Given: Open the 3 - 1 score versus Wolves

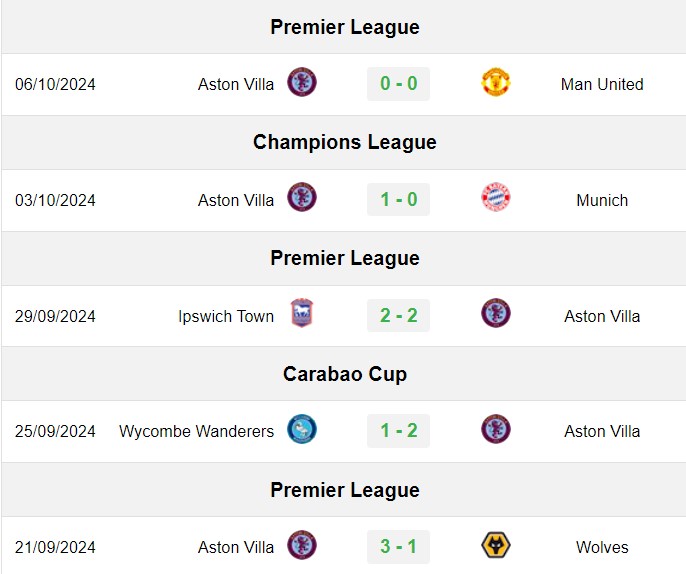Looking at the screenshot, I should pos(399,546).
